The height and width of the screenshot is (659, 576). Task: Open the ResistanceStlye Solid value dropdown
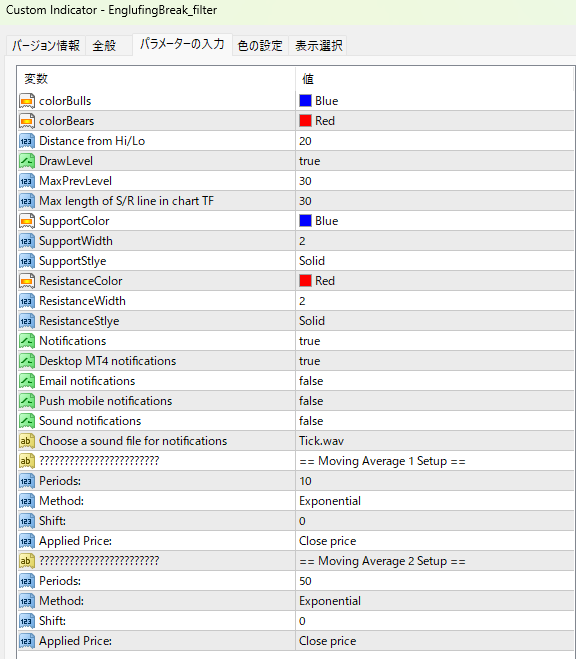pos(434,321)
